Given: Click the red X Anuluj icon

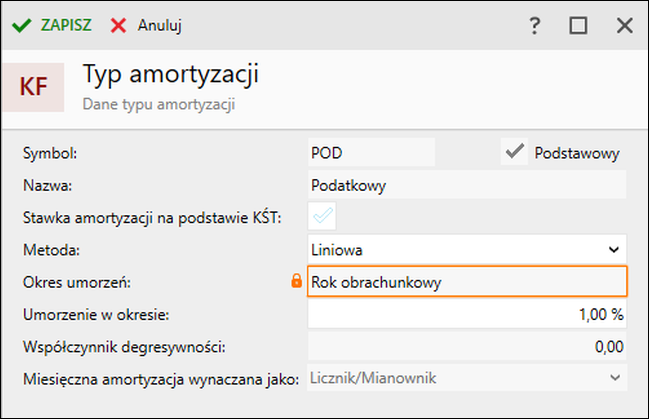Looking at the screenshot, I should pos(118,26).
